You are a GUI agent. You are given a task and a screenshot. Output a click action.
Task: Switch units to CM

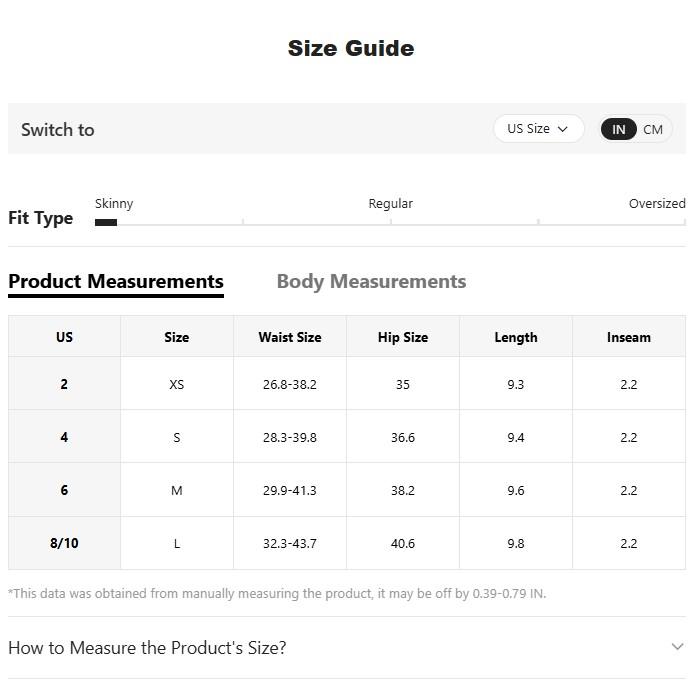[653, 129]
